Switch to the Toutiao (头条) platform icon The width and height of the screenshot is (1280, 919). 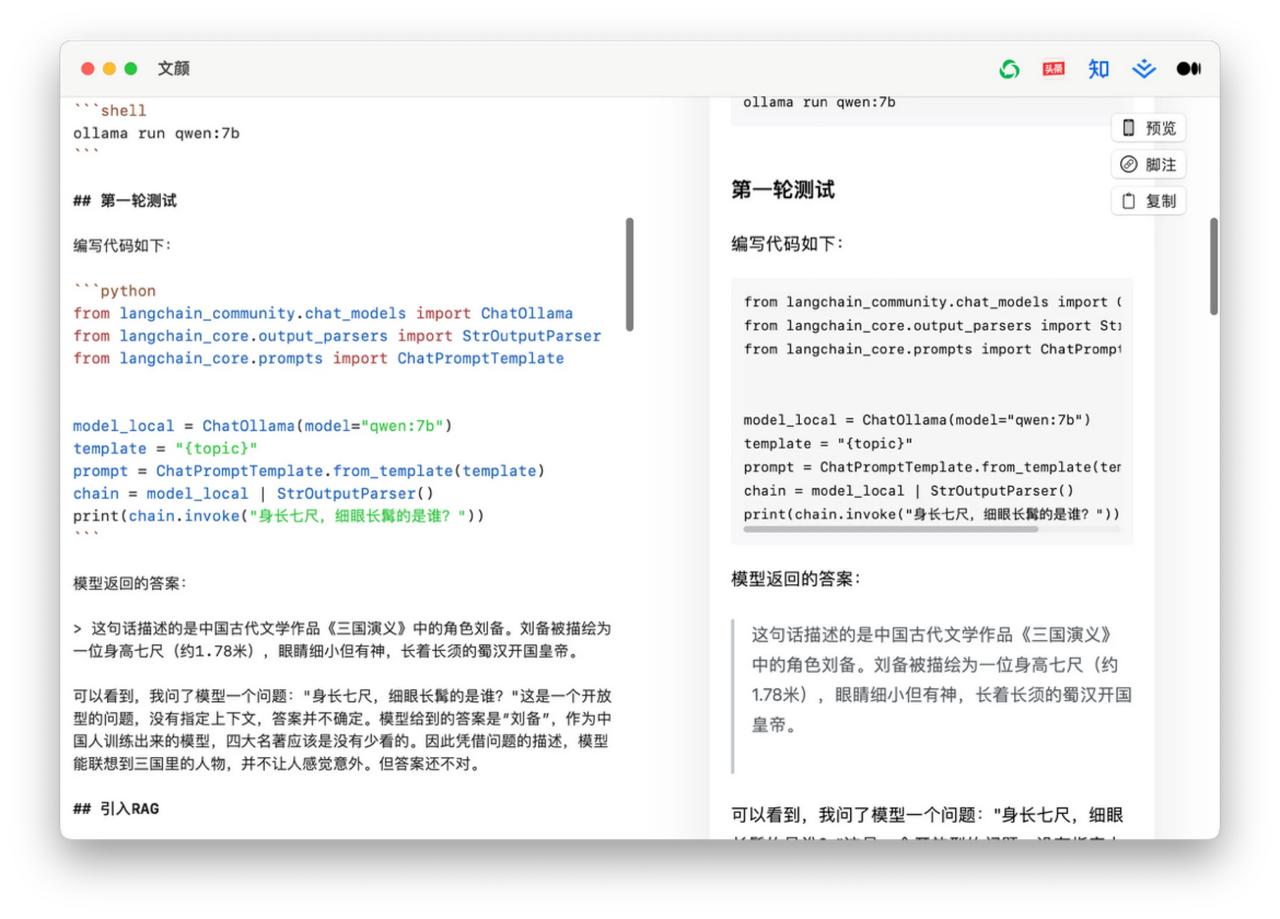pos(1054,69)
